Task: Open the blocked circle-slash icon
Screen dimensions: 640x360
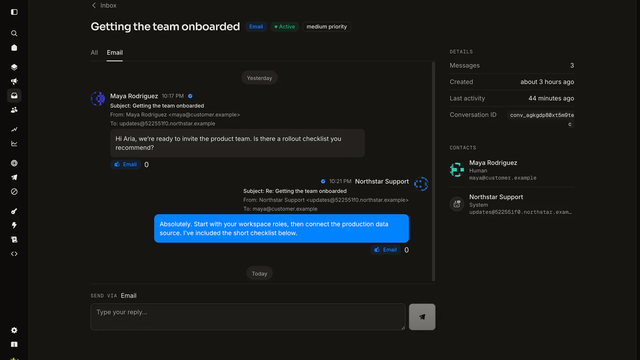Action: (14, 191)
